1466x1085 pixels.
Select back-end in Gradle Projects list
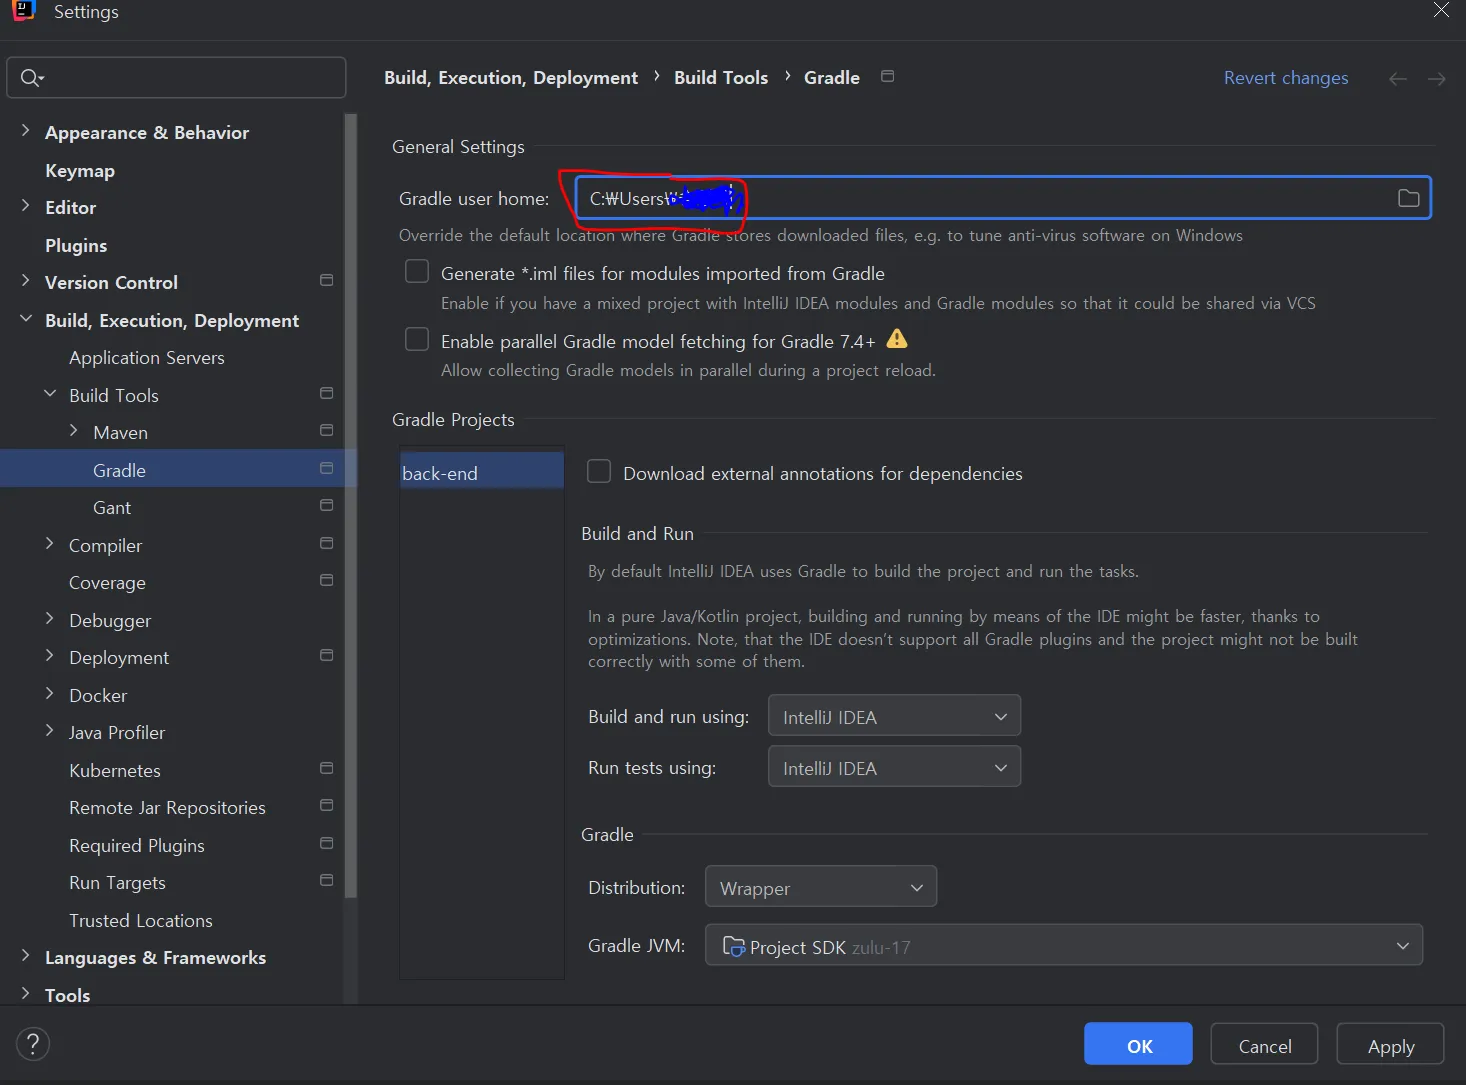tap(481, 472)
